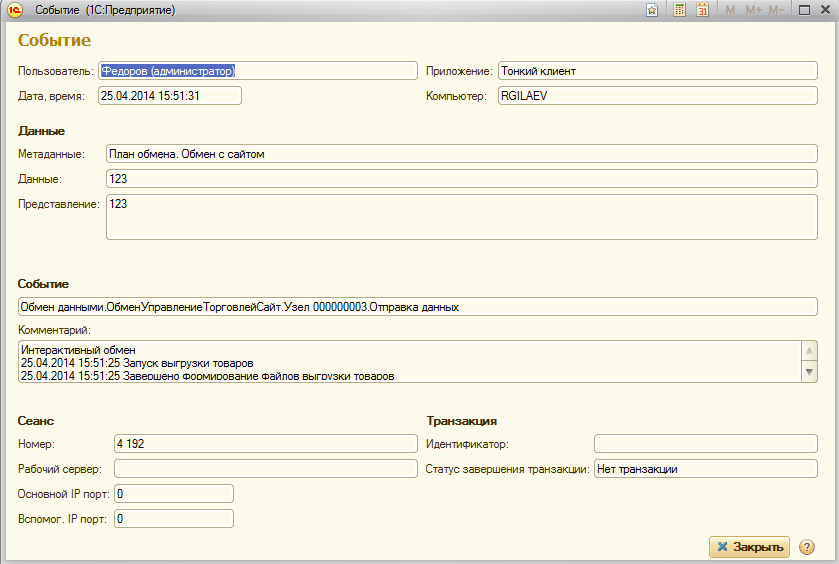This screenshot has height=564, width=839.
Task: Open the calculator from the title bar
Action: pyautogui.click(x=680, y=10)
